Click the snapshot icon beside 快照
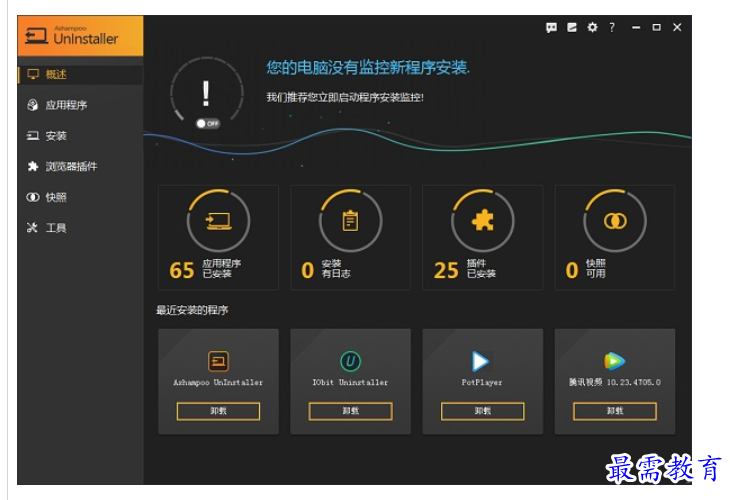 [x=33, y=197]
